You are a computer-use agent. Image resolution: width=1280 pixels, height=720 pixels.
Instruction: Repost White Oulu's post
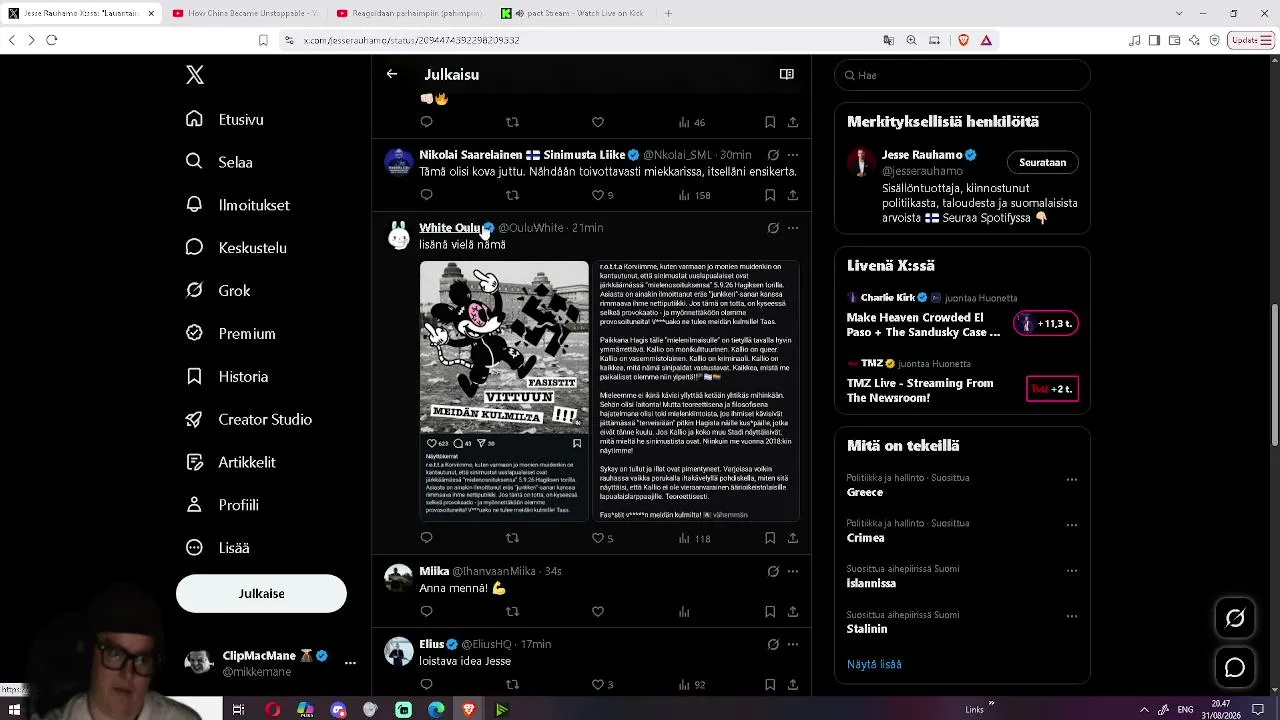pyautogui.click(x=512, y=538)
